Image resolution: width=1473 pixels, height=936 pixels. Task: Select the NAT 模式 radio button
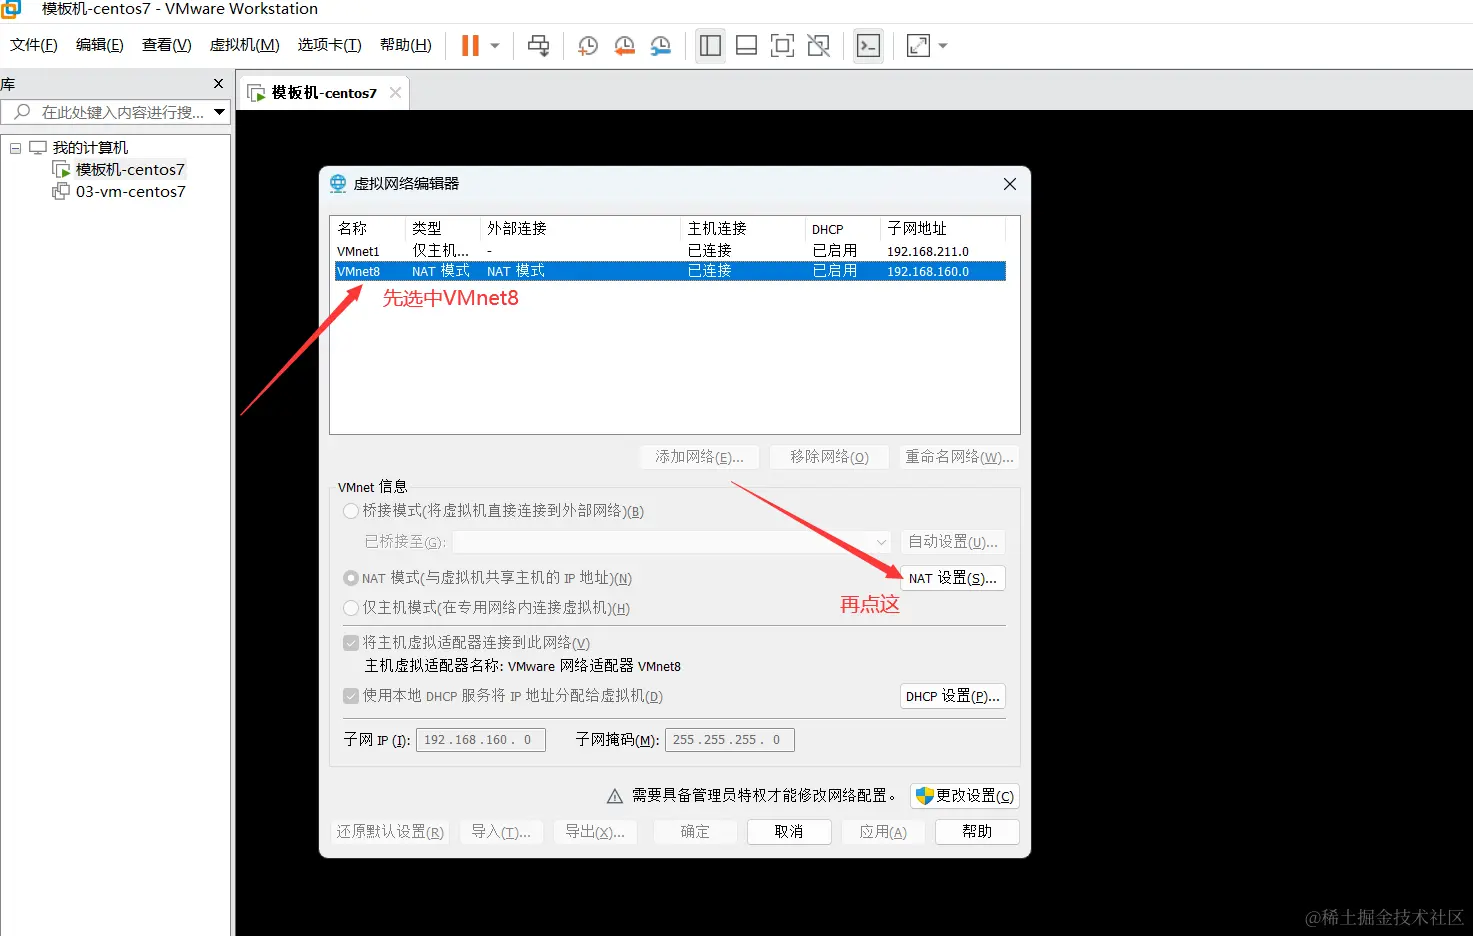(x=351, y=578)
